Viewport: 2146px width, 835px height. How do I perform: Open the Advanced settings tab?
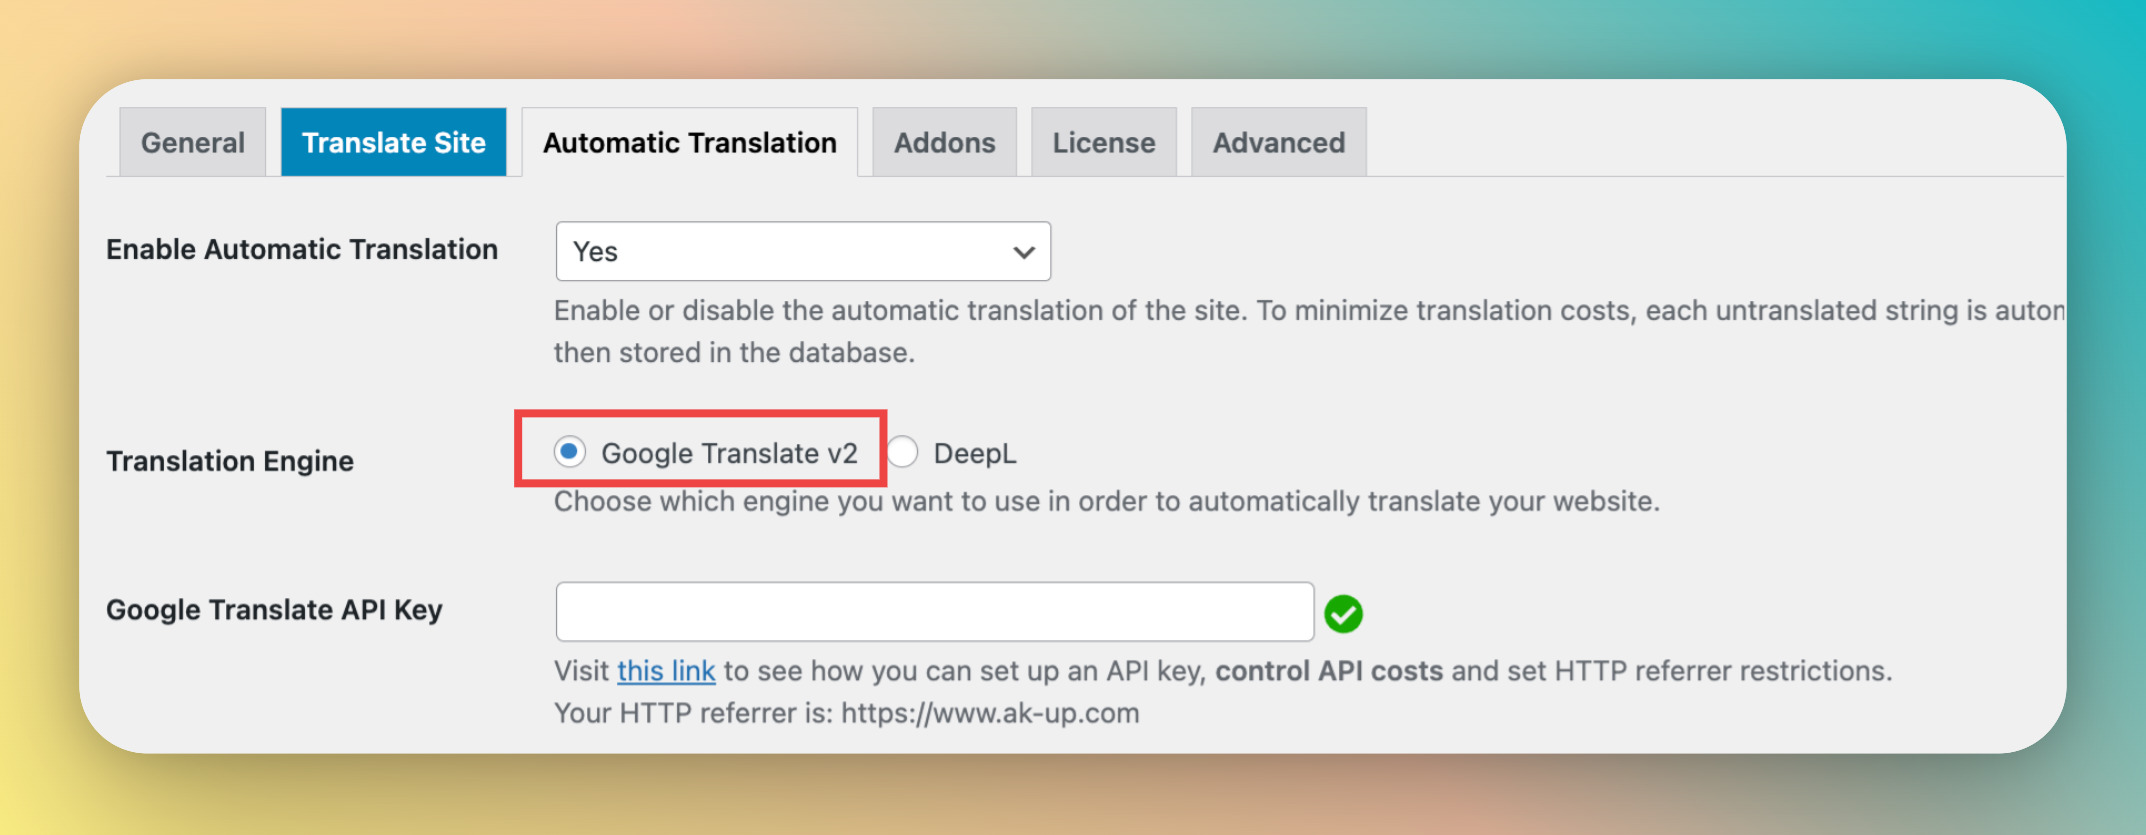(1278, 142)
